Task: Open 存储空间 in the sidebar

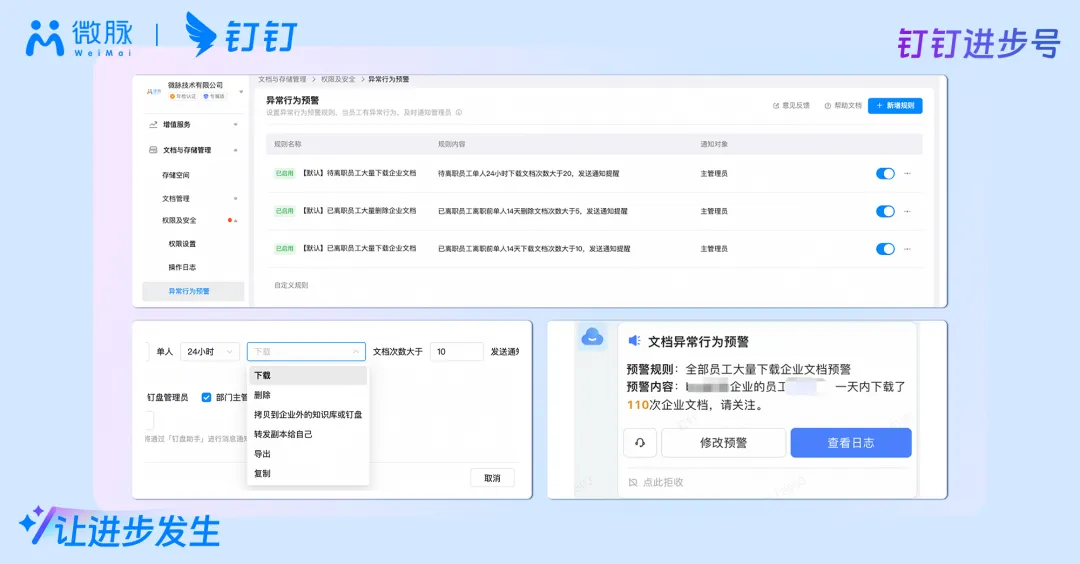Action: click(x=176, y=175)
